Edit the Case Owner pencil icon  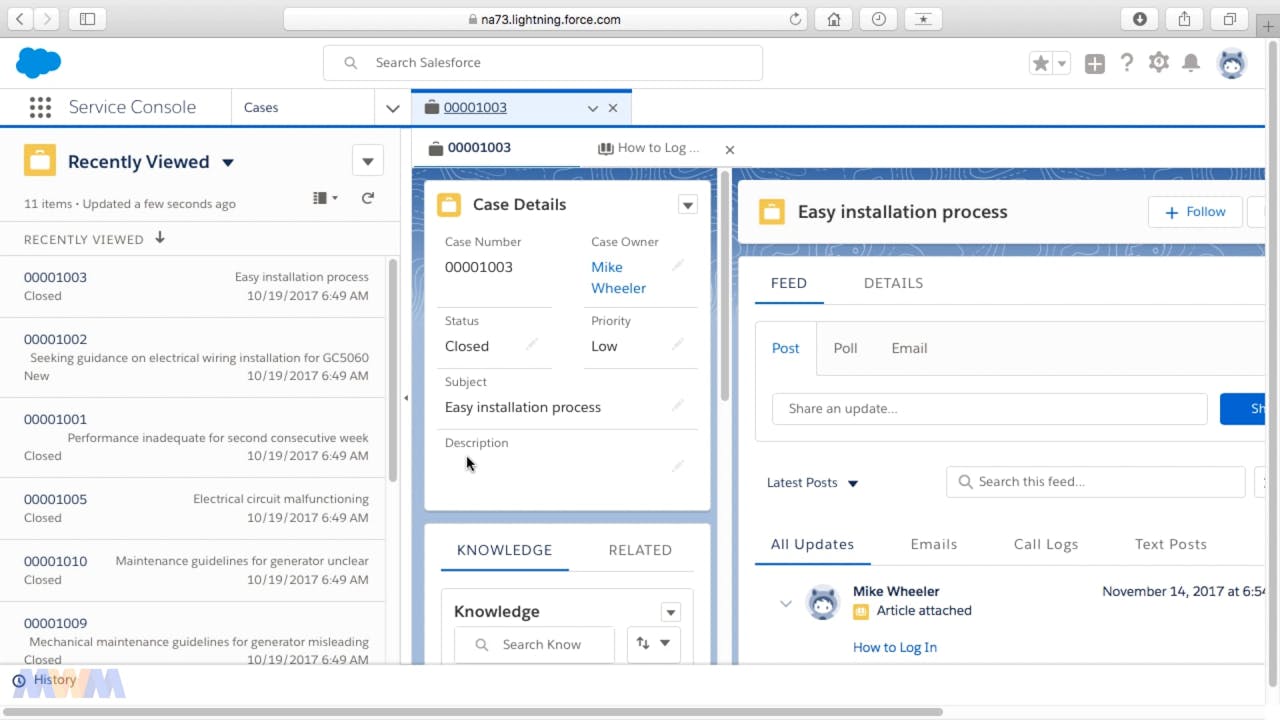678,266
